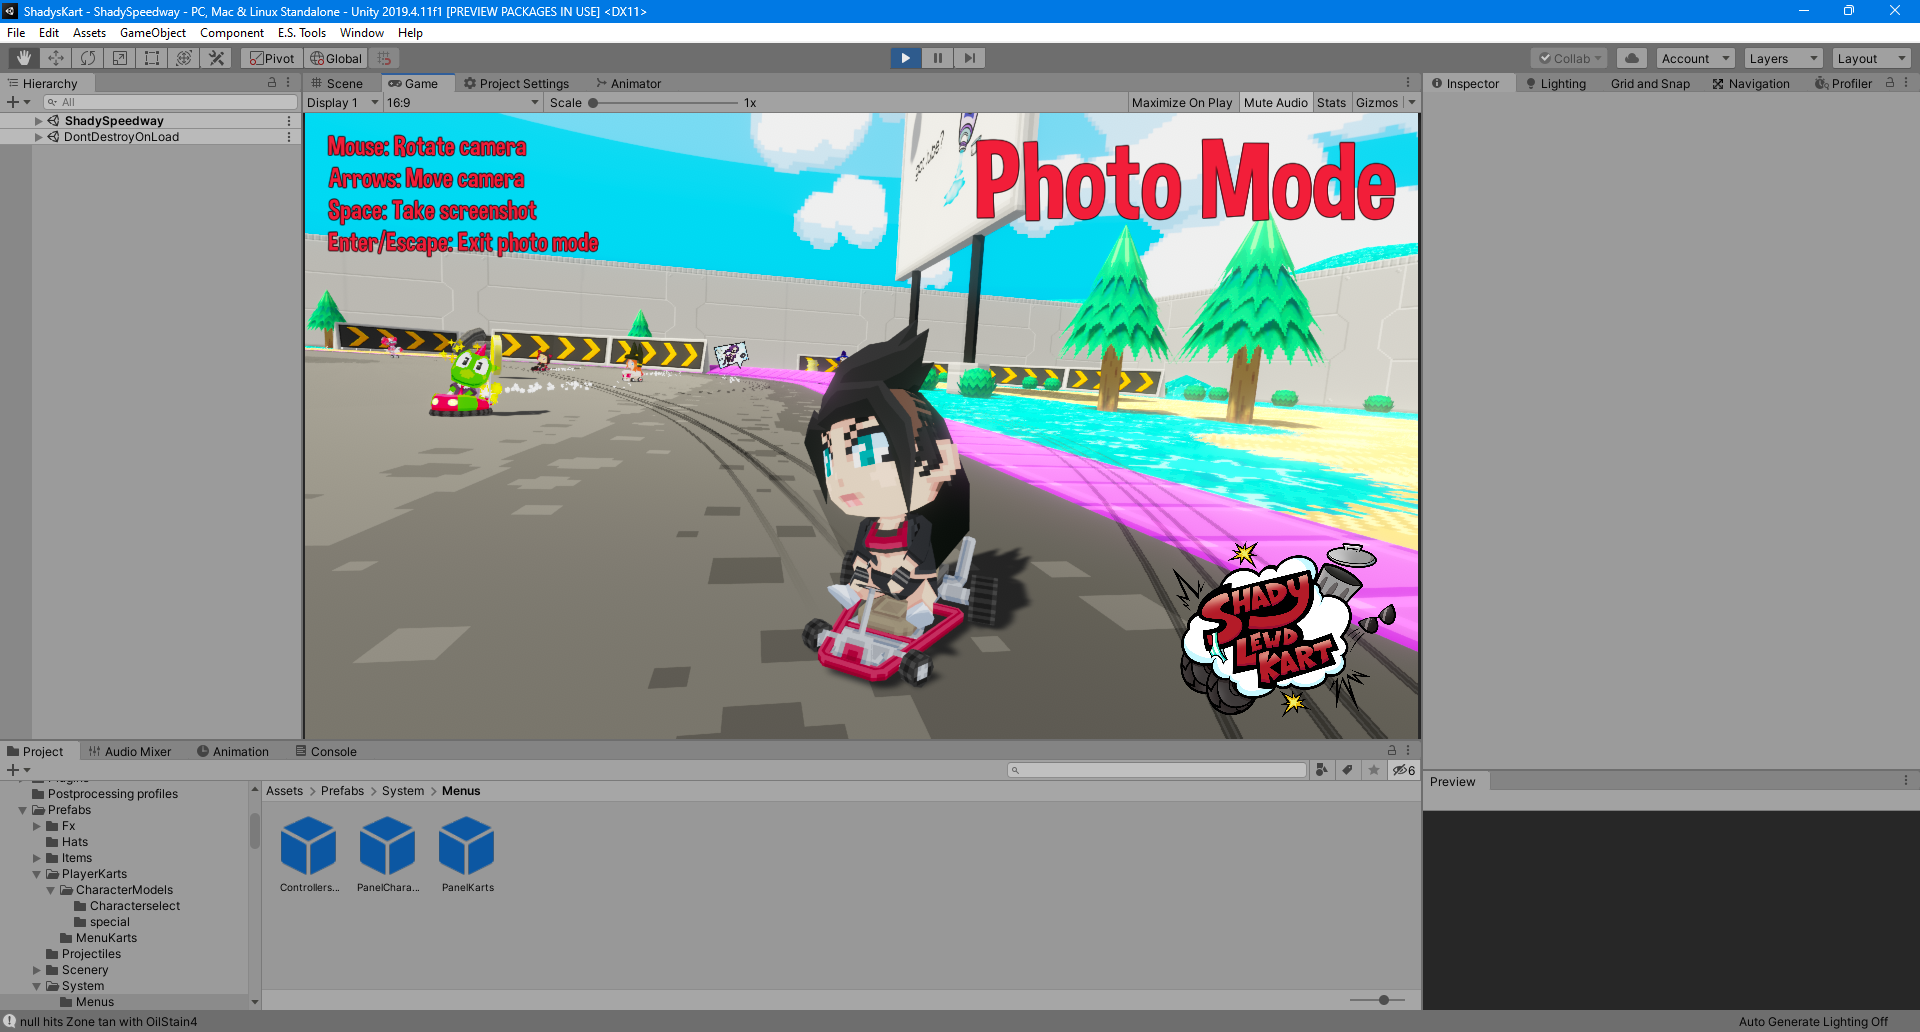Lock the Project panel
The height and width of the screenshot is (1032, 1920).
[1391, 750]
